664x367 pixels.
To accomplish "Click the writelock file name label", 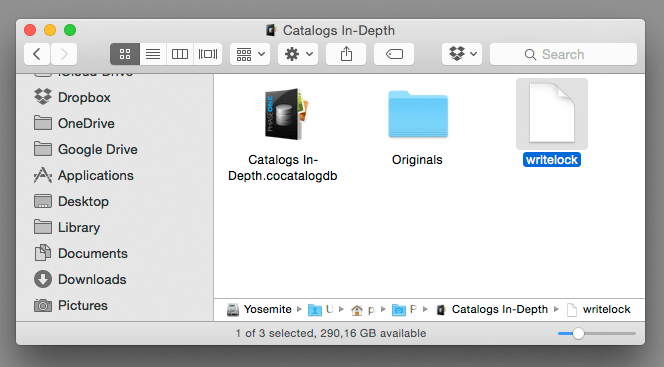I will 552,160.
